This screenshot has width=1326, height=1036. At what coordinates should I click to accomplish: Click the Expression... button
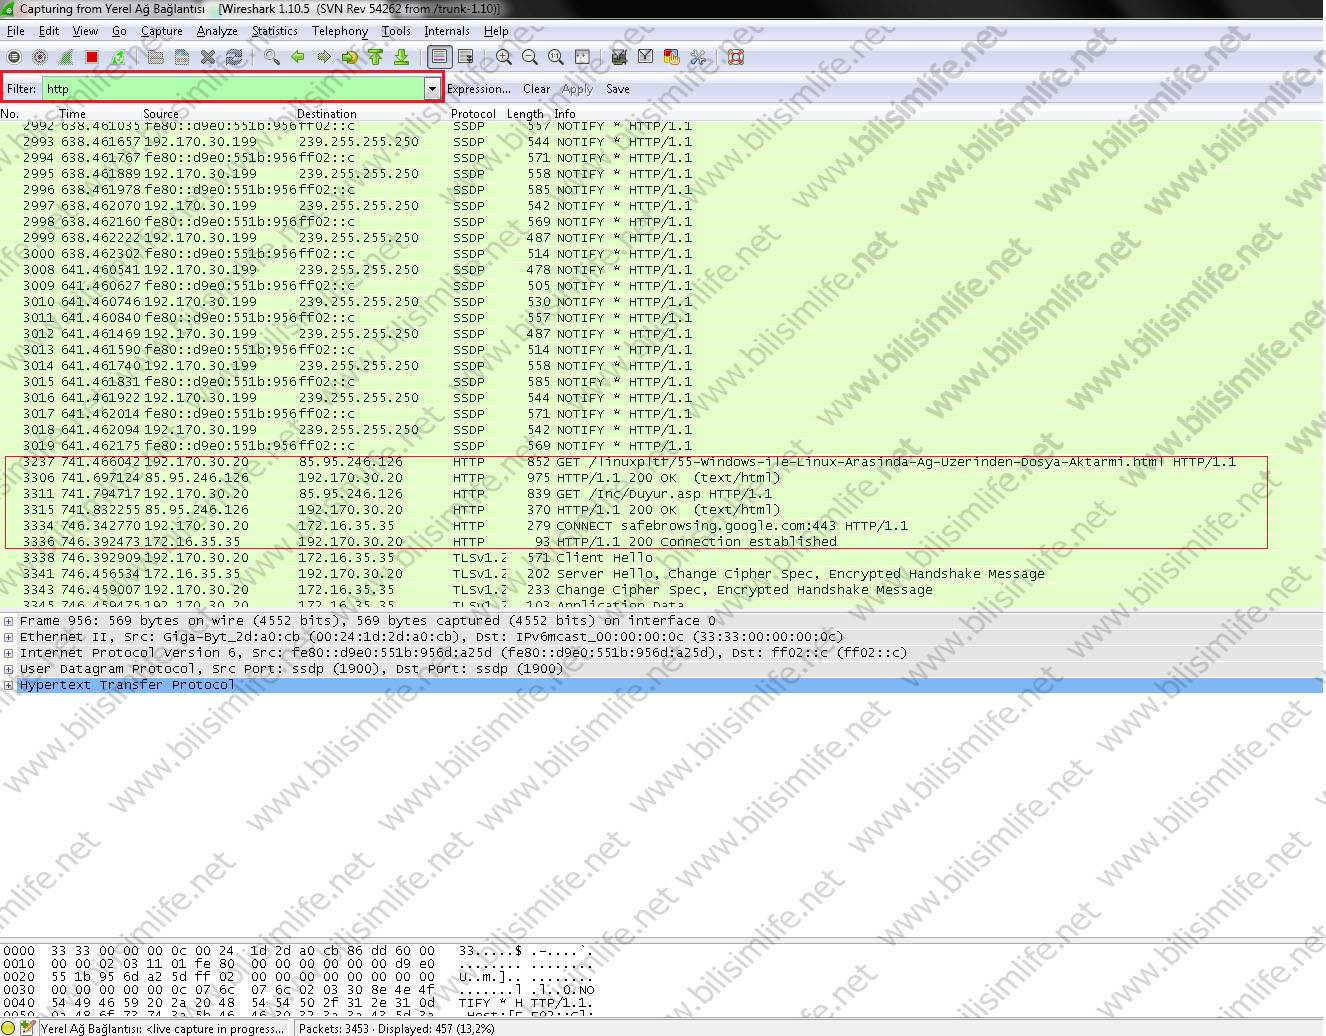pyautogui.click(x=478, y=89)
